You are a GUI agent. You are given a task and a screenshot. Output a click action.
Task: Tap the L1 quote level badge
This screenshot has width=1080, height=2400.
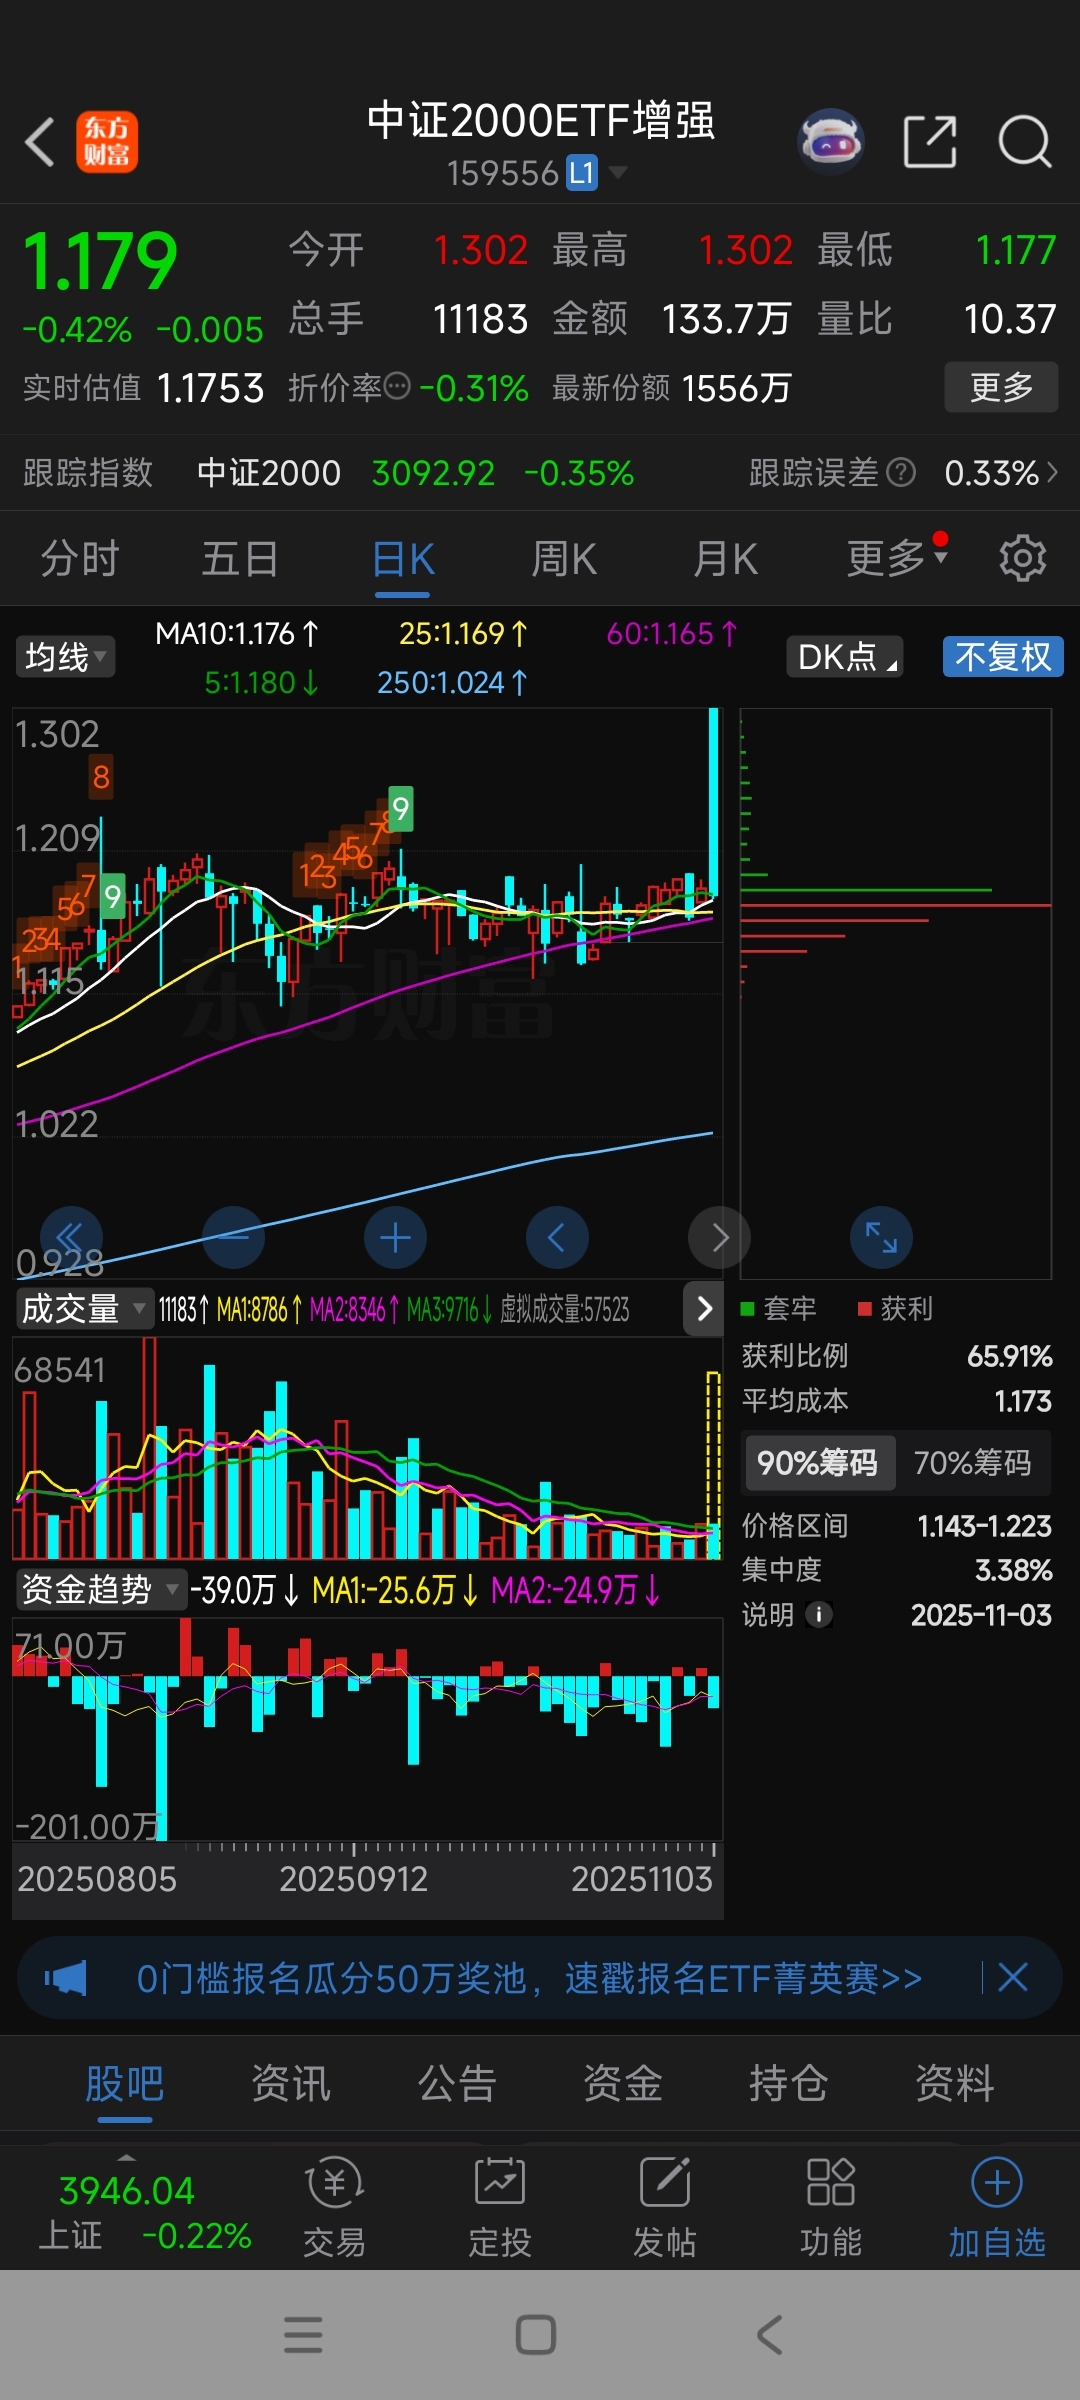[x=582, y=173]
